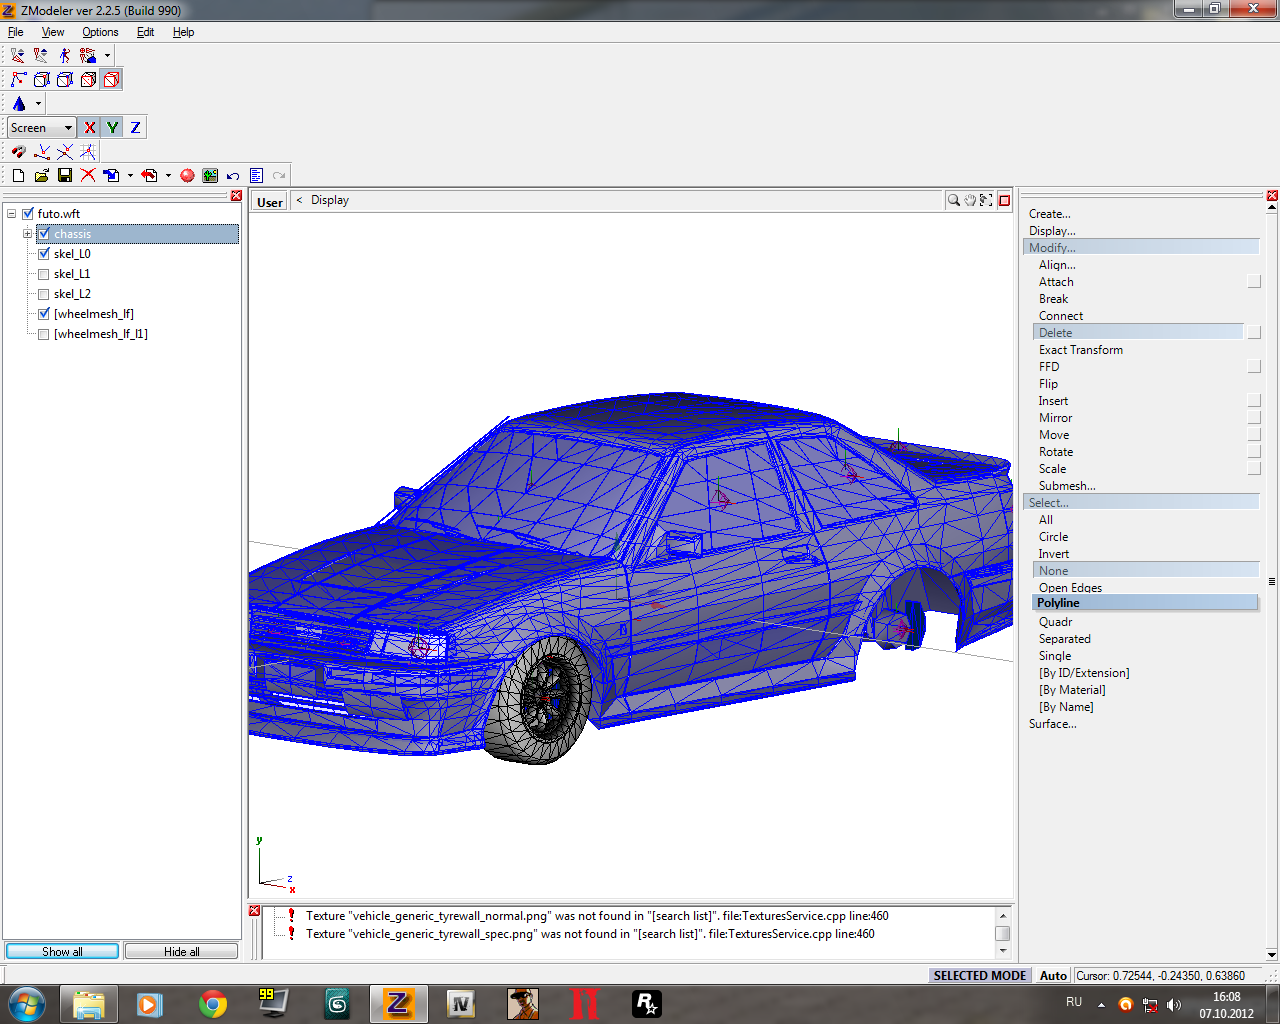This screenshot has height=1024, width=1280.
Task: Open dropdown arrow at end of top selection toolbar
Action: pyautogui.click(x=107, y=55)
